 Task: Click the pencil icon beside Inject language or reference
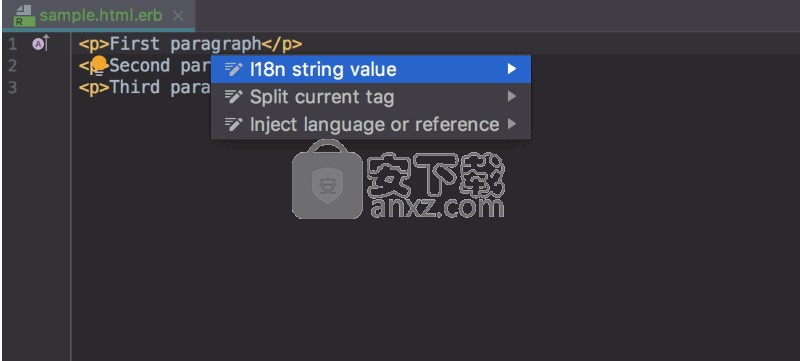[x=233, y=124]
